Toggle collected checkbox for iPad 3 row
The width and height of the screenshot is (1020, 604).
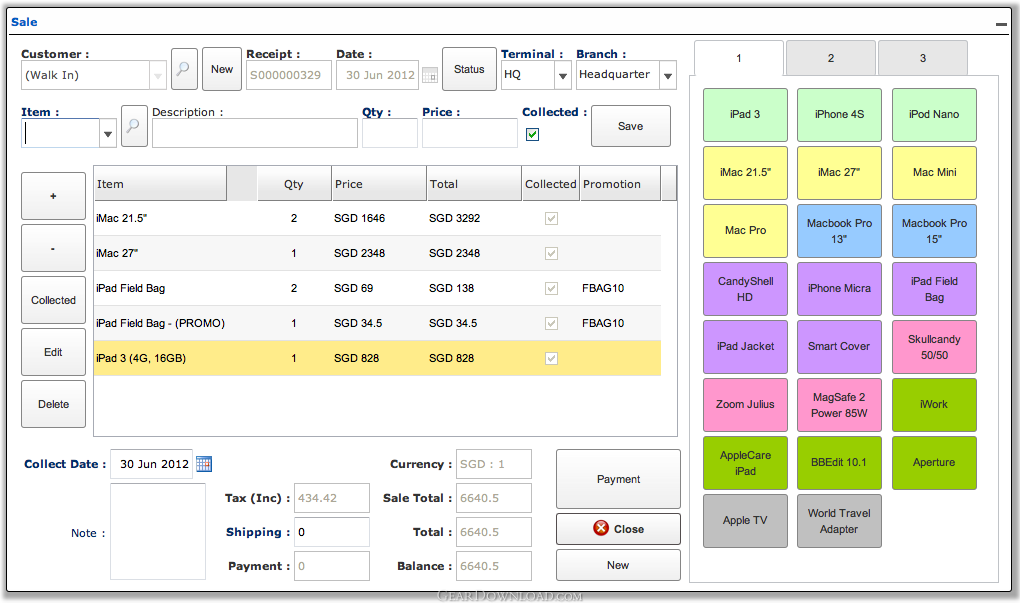point(551,358)
